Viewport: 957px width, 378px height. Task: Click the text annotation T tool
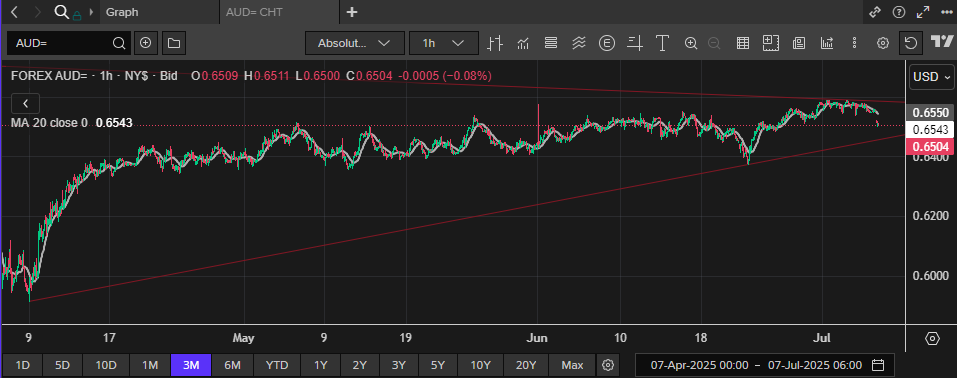click(x=662, y=43)
